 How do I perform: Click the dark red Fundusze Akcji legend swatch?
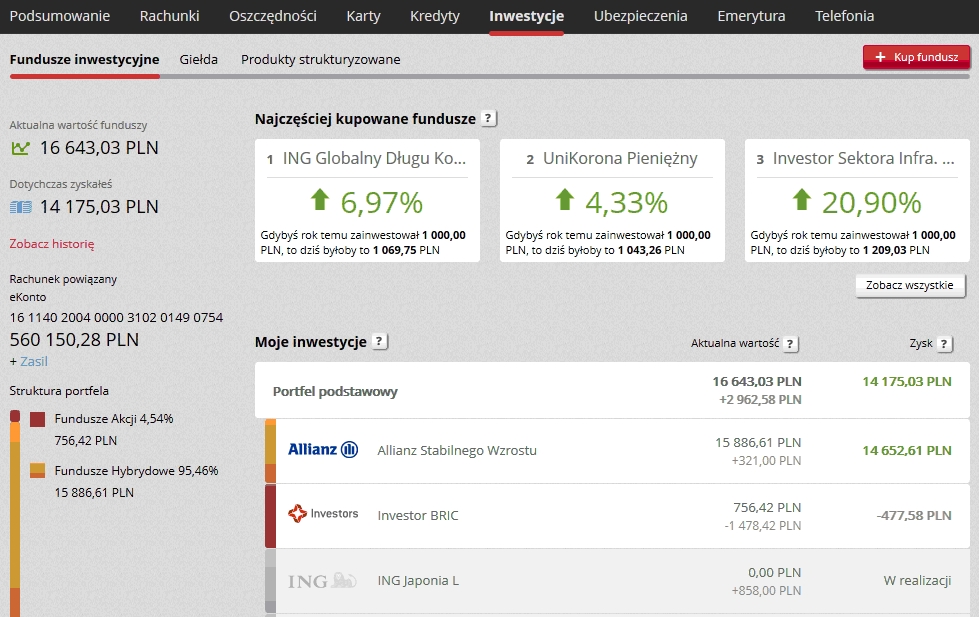[37, 419]
